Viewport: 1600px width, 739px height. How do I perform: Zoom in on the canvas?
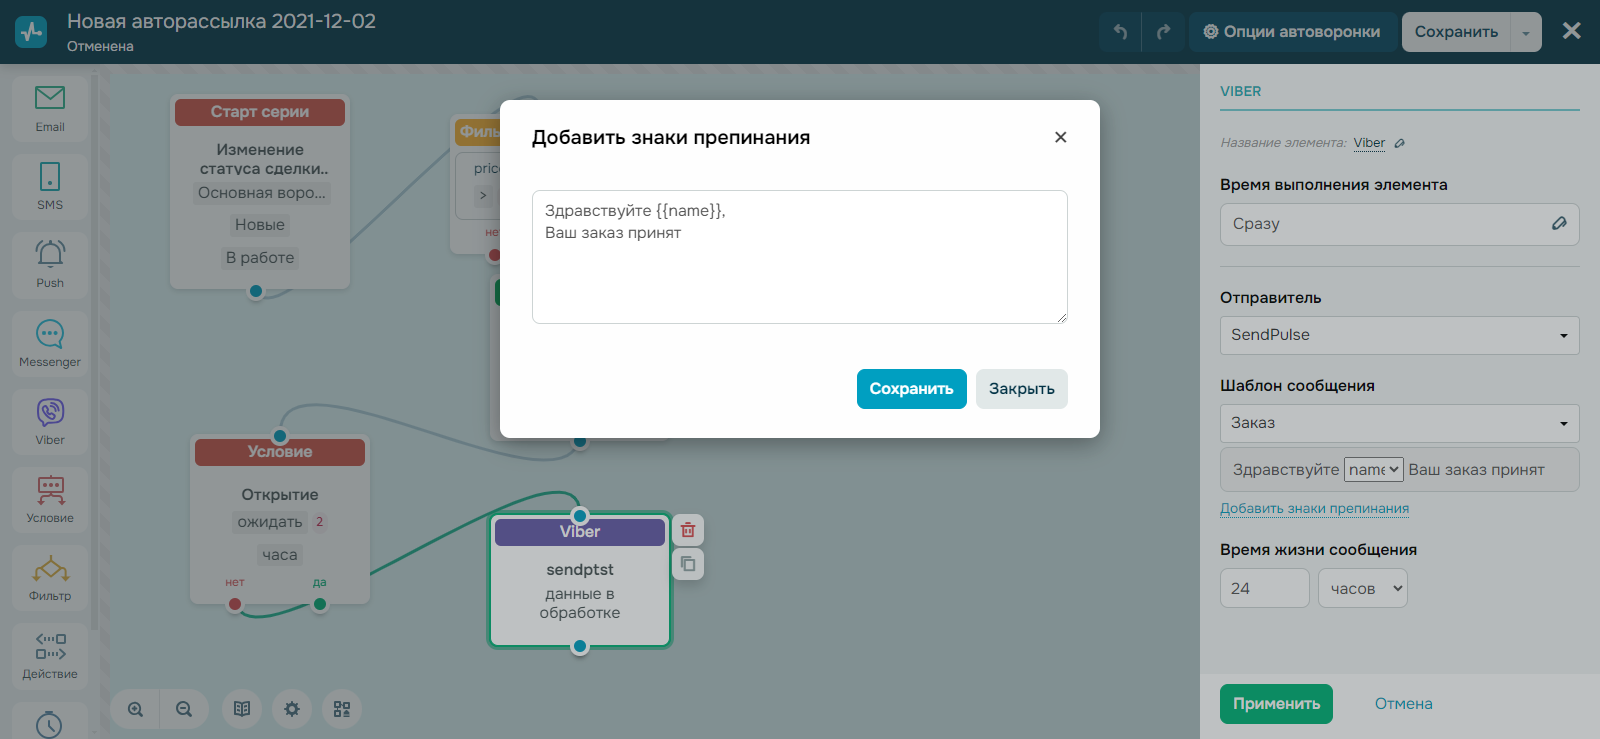click(x=136, y=709)
